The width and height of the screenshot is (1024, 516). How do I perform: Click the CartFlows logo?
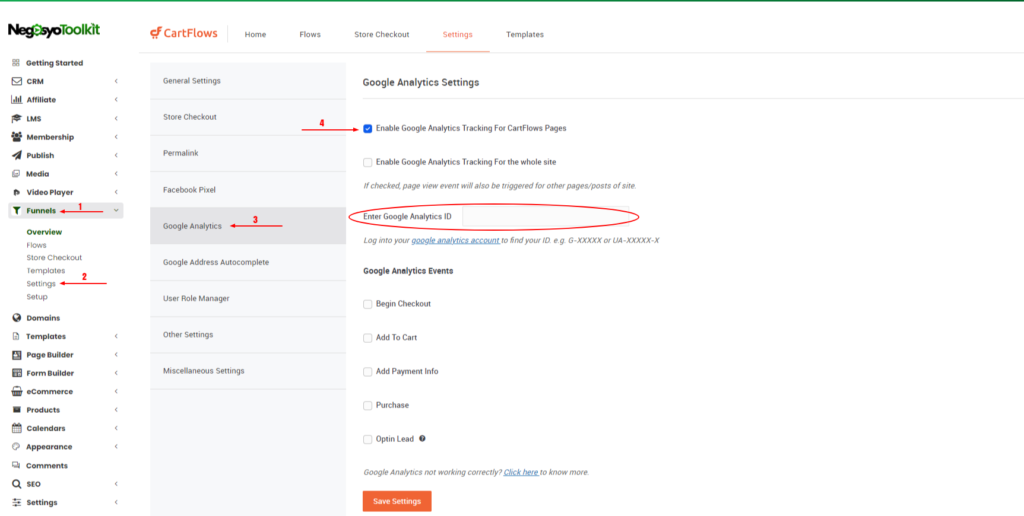[184, 33]
